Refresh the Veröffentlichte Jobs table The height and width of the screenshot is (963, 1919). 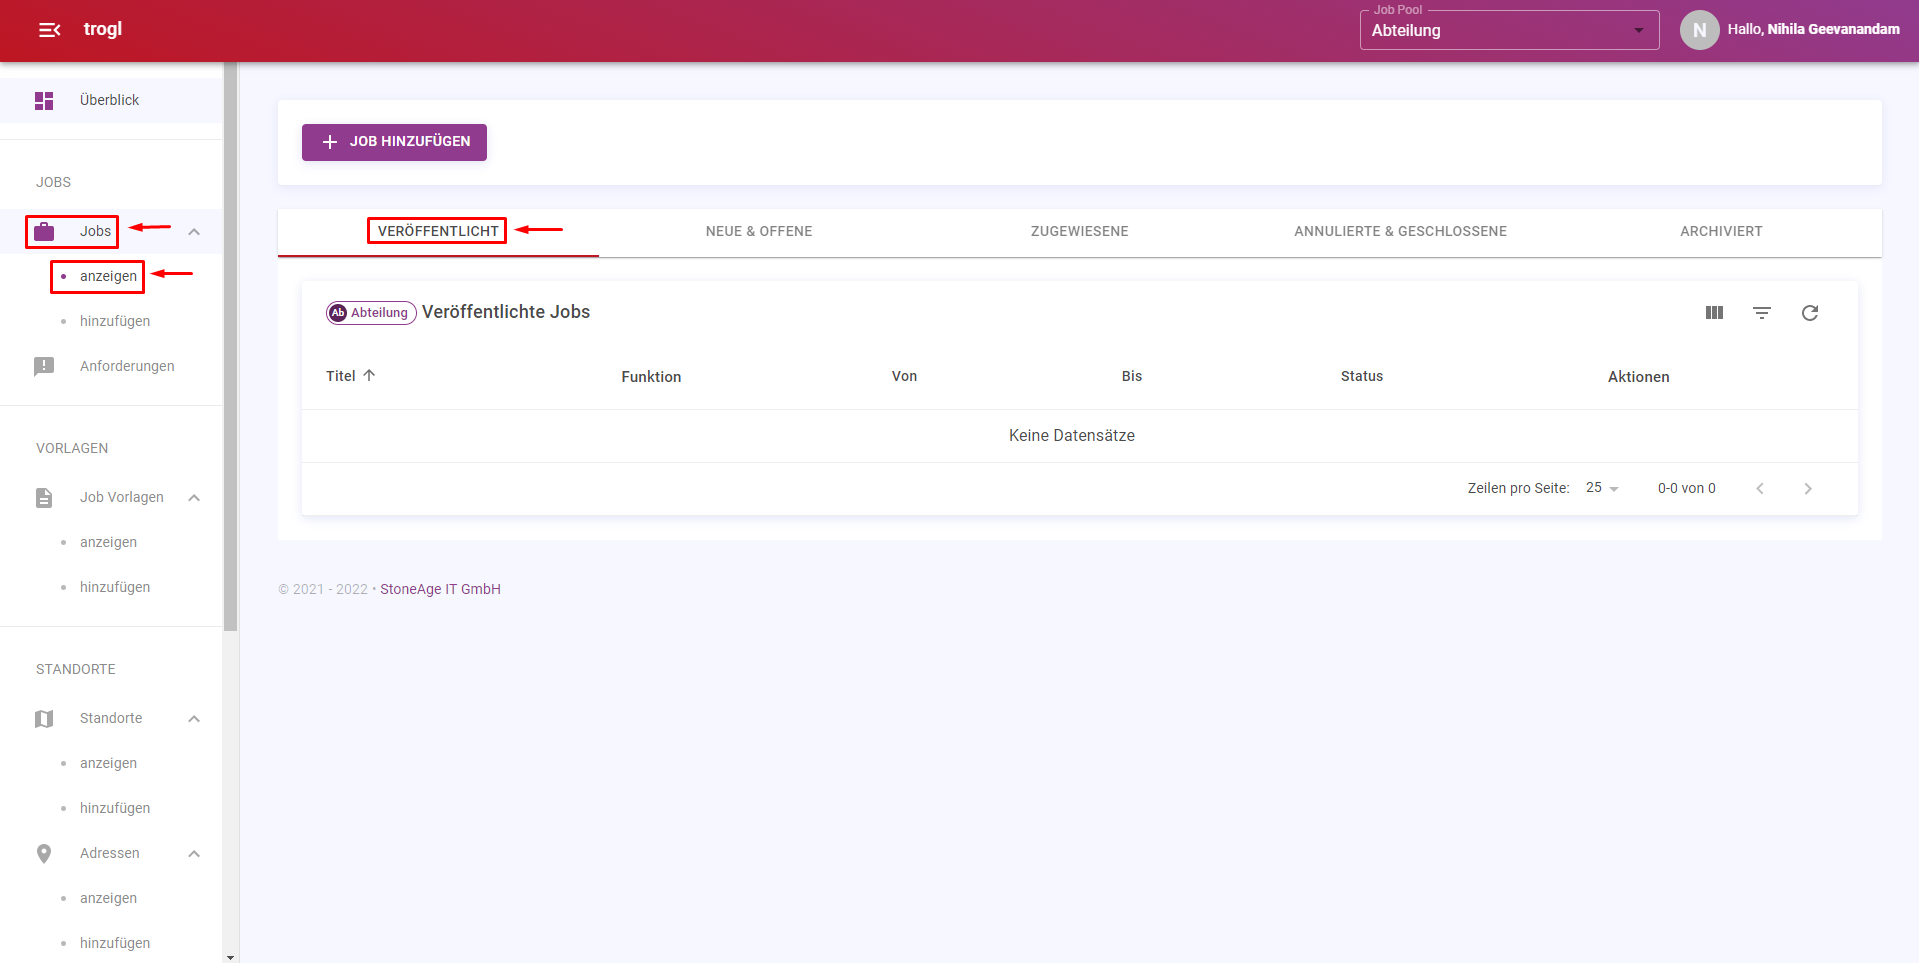(1810, 313)
